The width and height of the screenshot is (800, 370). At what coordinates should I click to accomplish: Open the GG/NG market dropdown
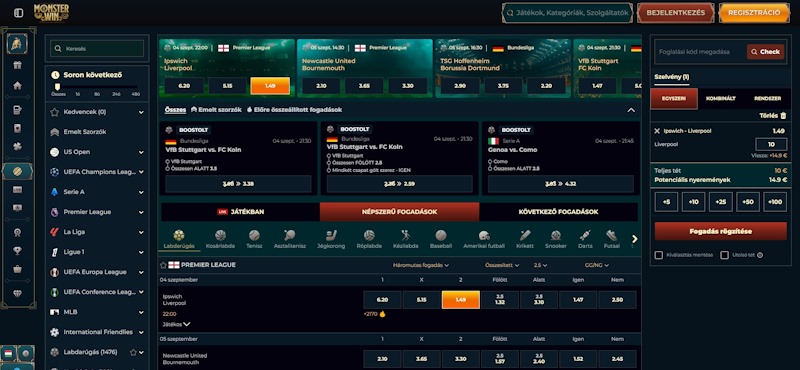click(597, 265)
